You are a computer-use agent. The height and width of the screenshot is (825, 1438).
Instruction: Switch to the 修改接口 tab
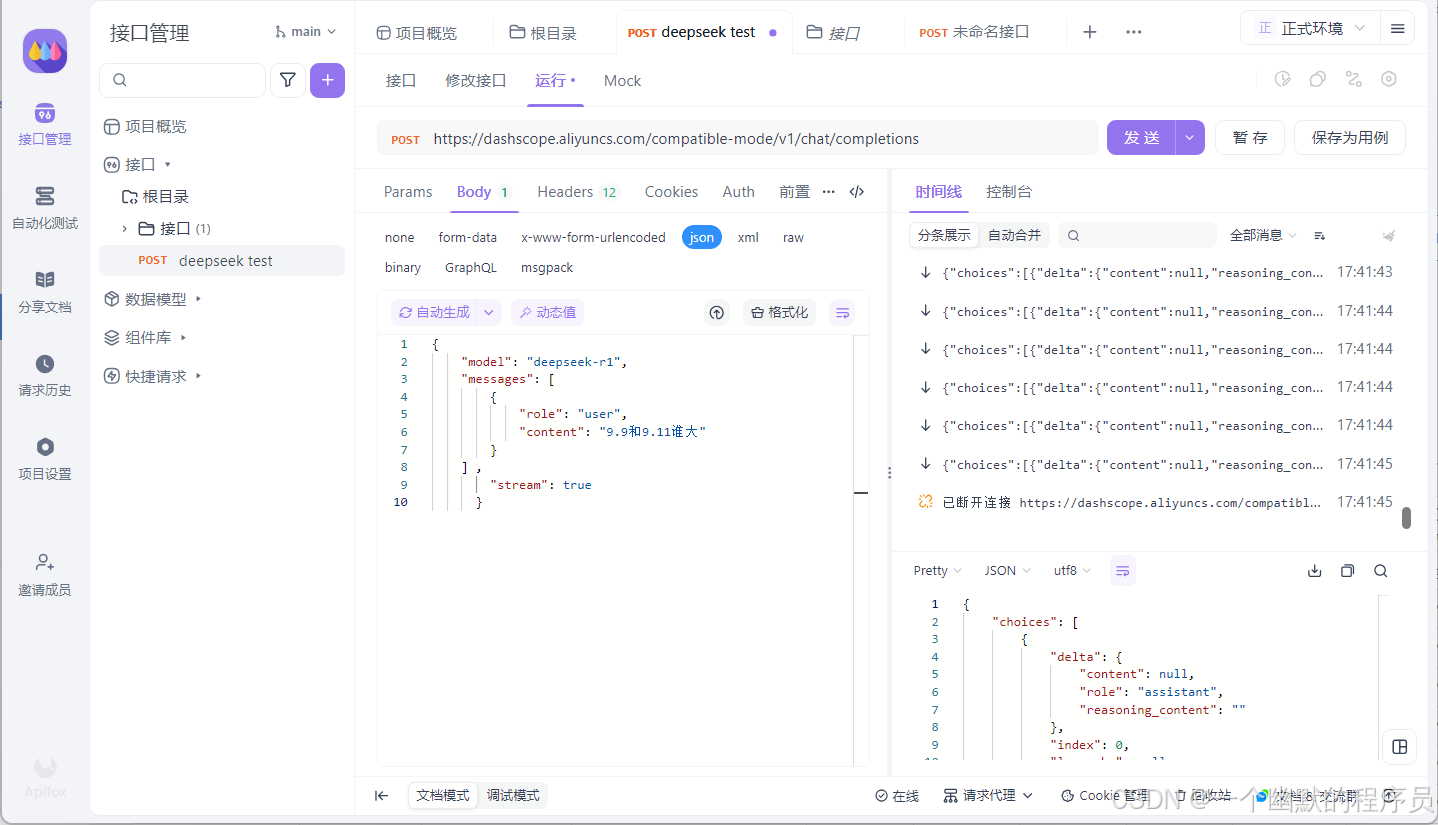[476, 81]
